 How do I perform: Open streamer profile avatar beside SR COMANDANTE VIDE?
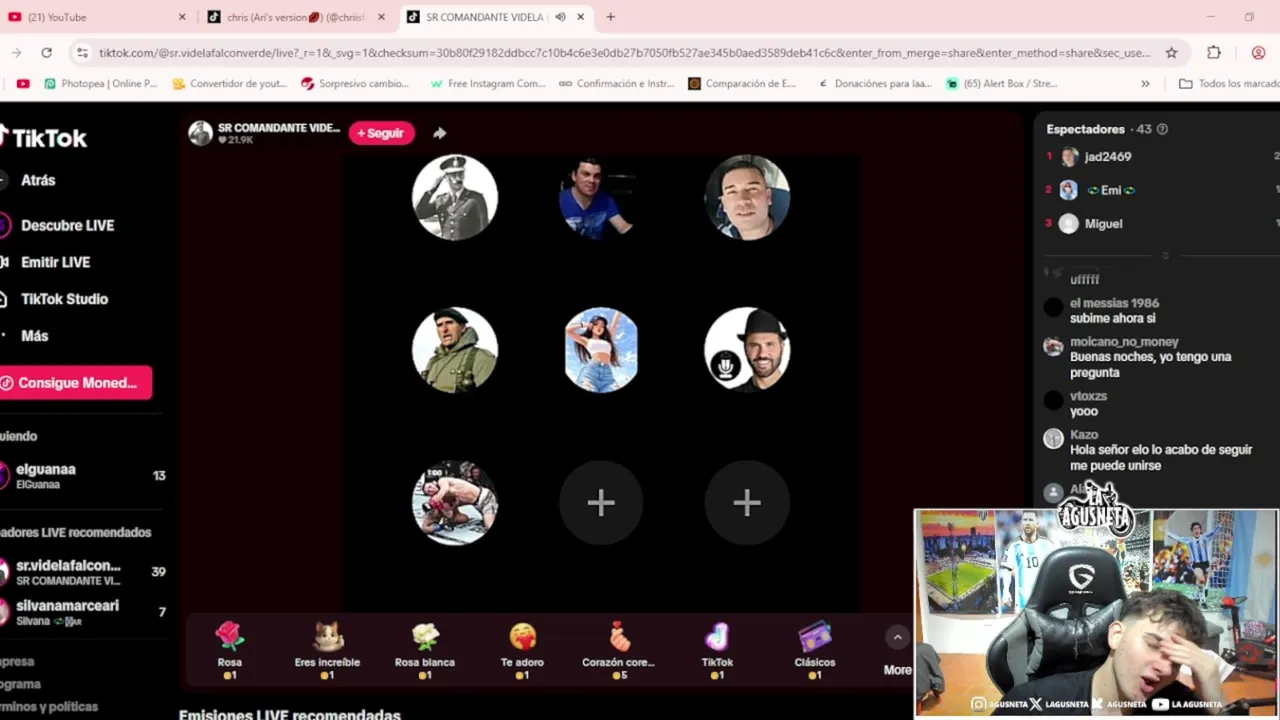pyautogui.click(x=200, y=133)
